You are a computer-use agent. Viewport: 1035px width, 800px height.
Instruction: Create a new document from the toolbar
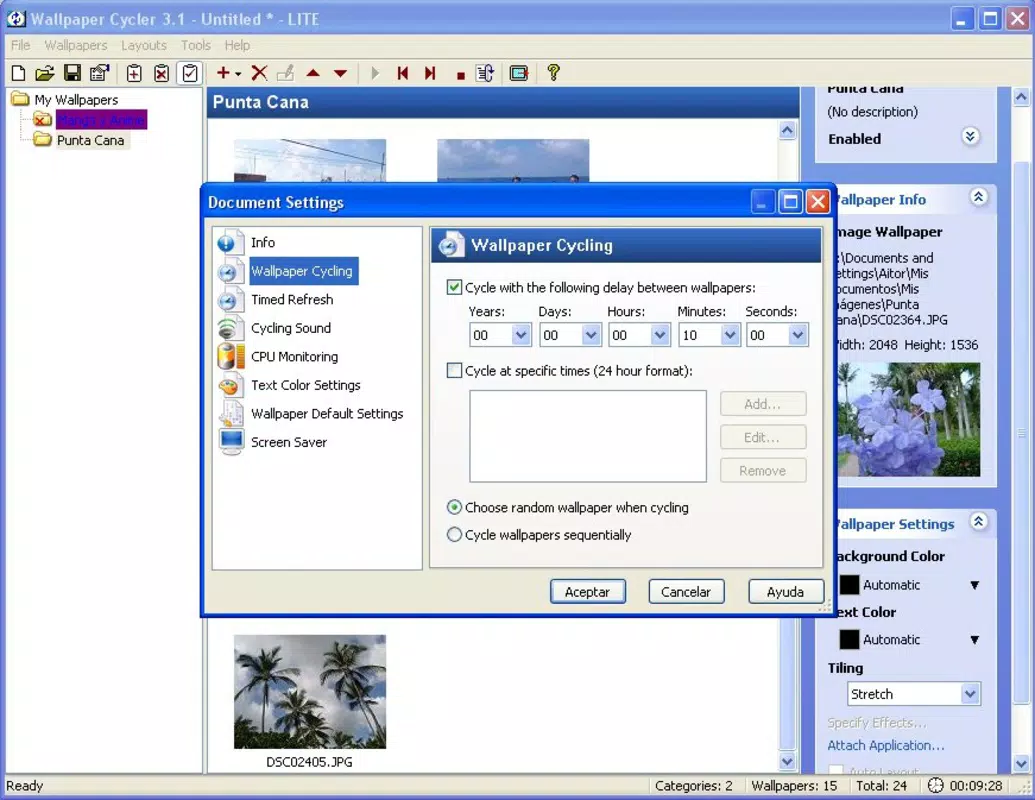click(18, 73)
